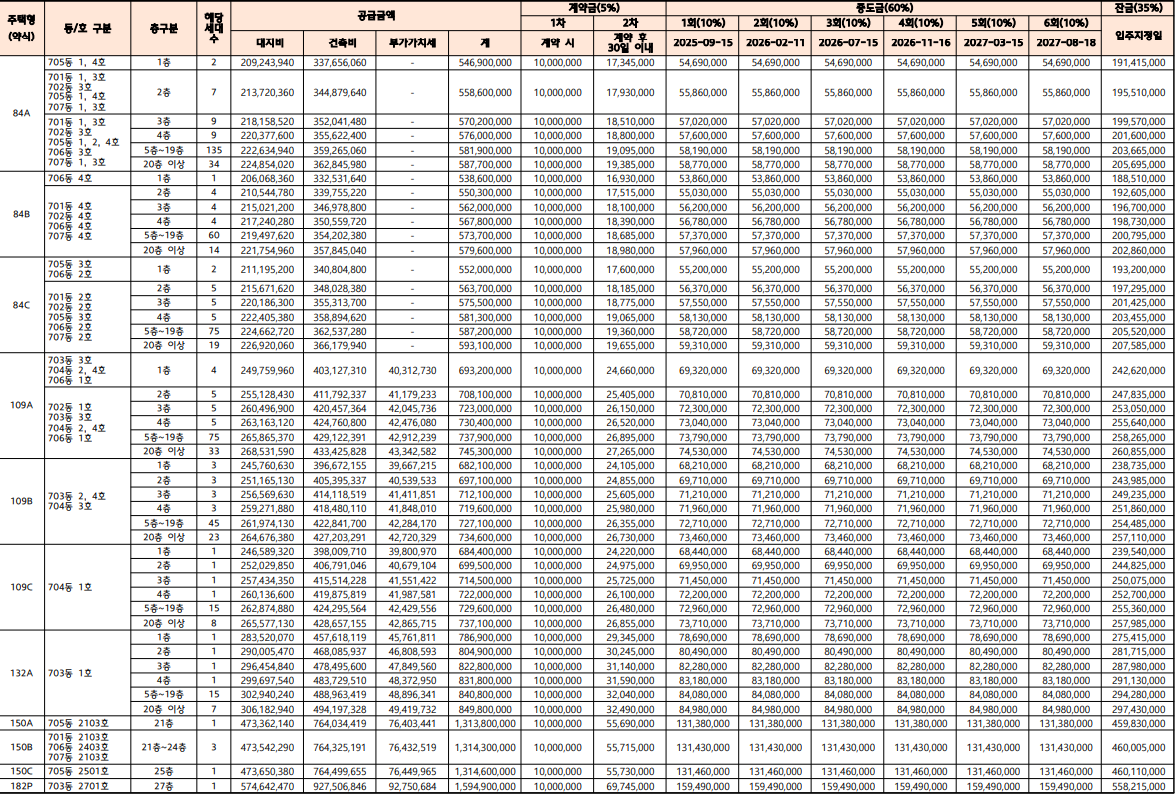The height and width of the screenshot is (795, 1176).
Task: Click the 25층 floor cell
Action: click(164, 772)
